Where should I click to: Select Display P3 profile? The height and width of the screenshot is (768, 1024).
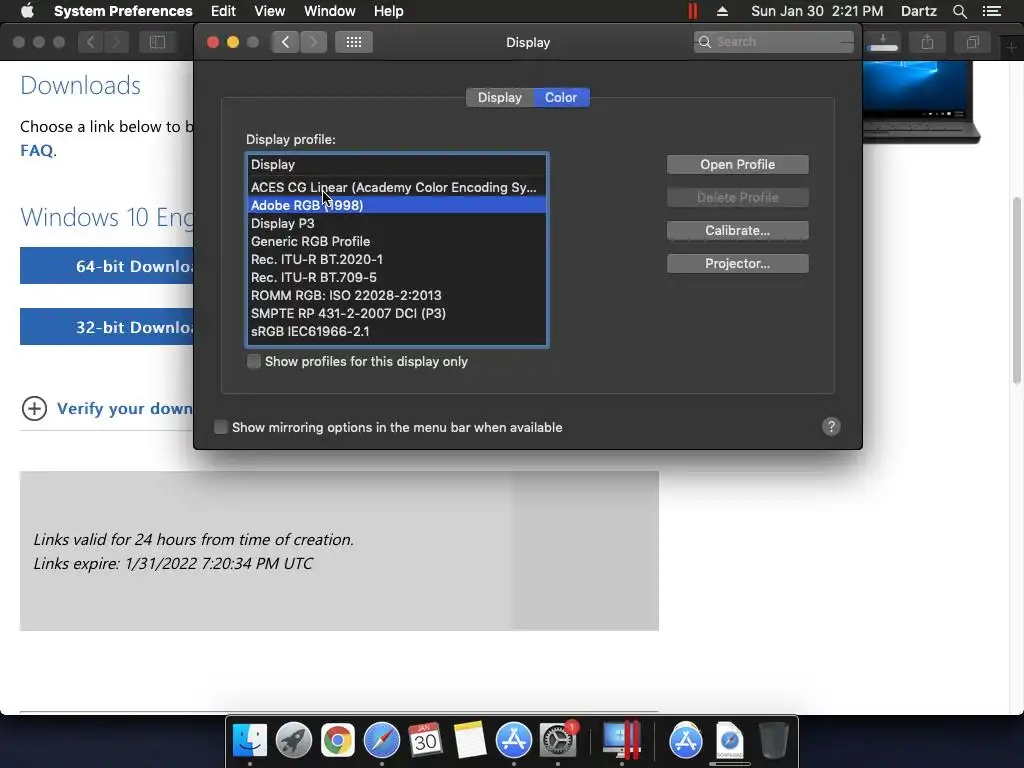(x=397, y=223)
